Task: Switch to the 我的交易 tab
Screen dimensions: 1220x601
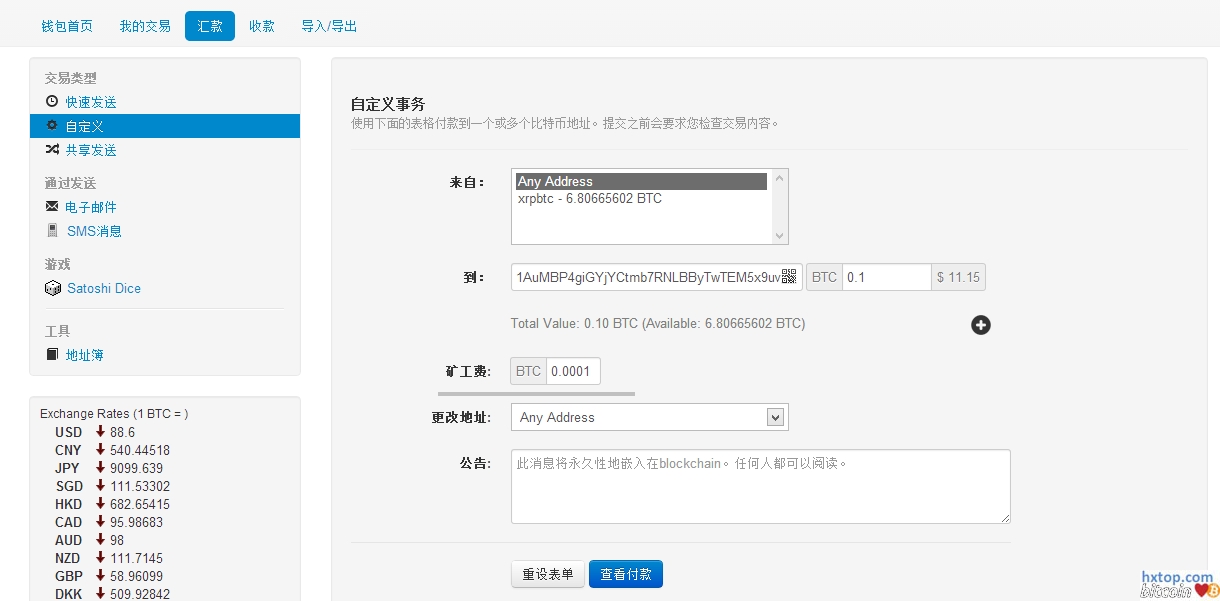Action: [145, 26]
